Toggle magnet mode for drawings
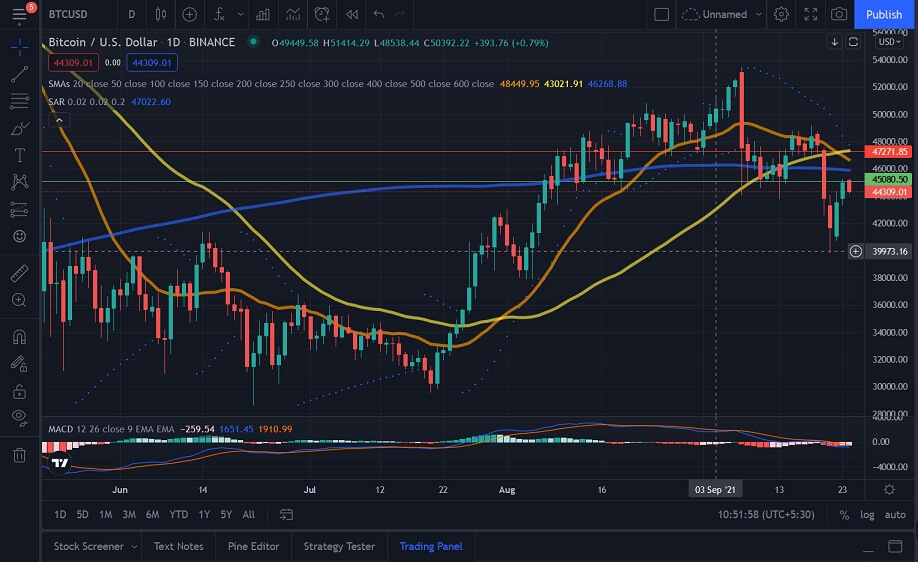Screen dimensions: 918x562 [19, 336]
